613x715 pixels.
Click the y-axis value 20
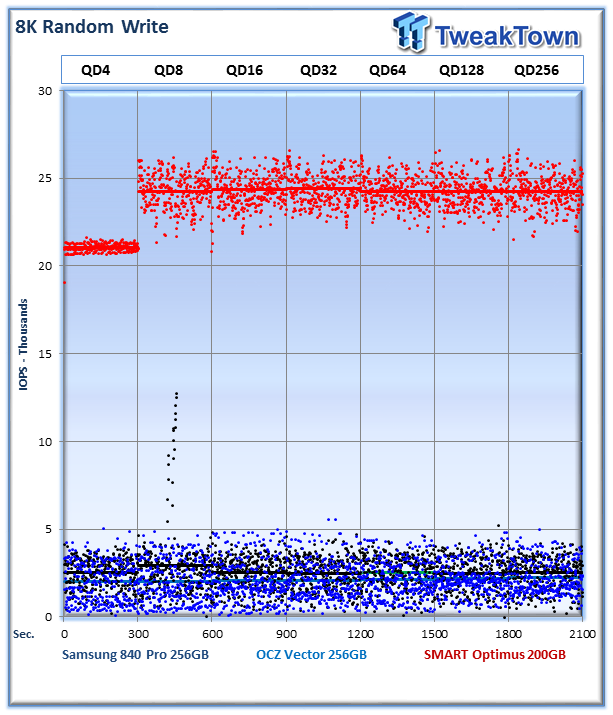(x=45, y=266)
